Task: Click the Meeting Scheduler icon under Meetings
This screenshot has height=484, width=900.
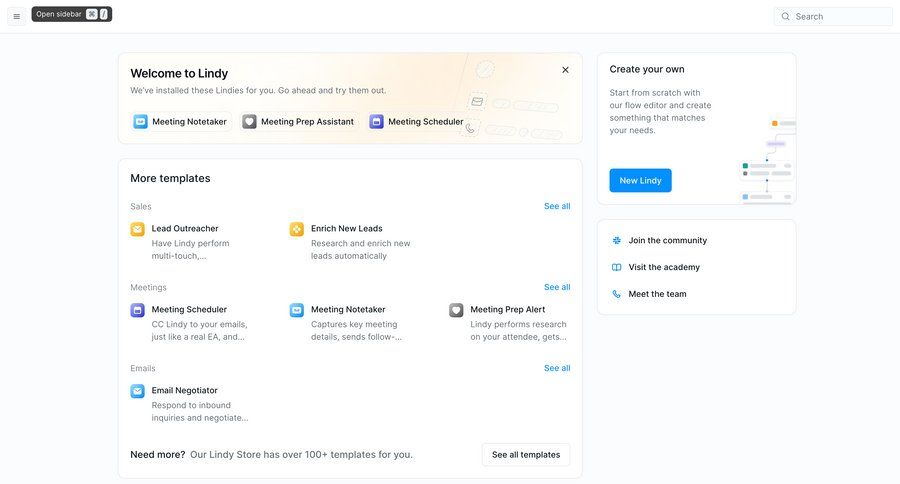Action: point(138,310)
